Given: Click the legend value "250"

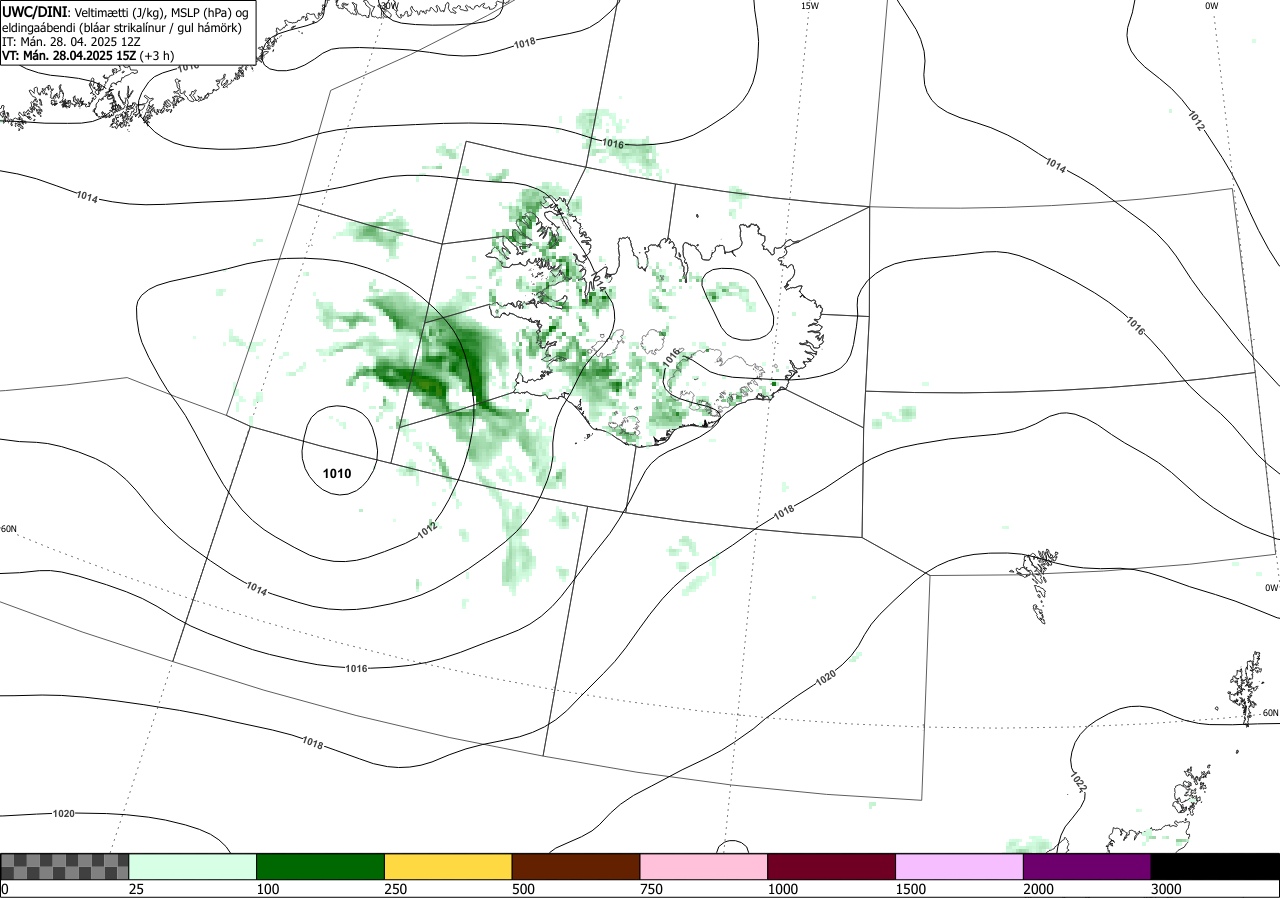Looking at the screenshot, I should [x=395, y=889].
